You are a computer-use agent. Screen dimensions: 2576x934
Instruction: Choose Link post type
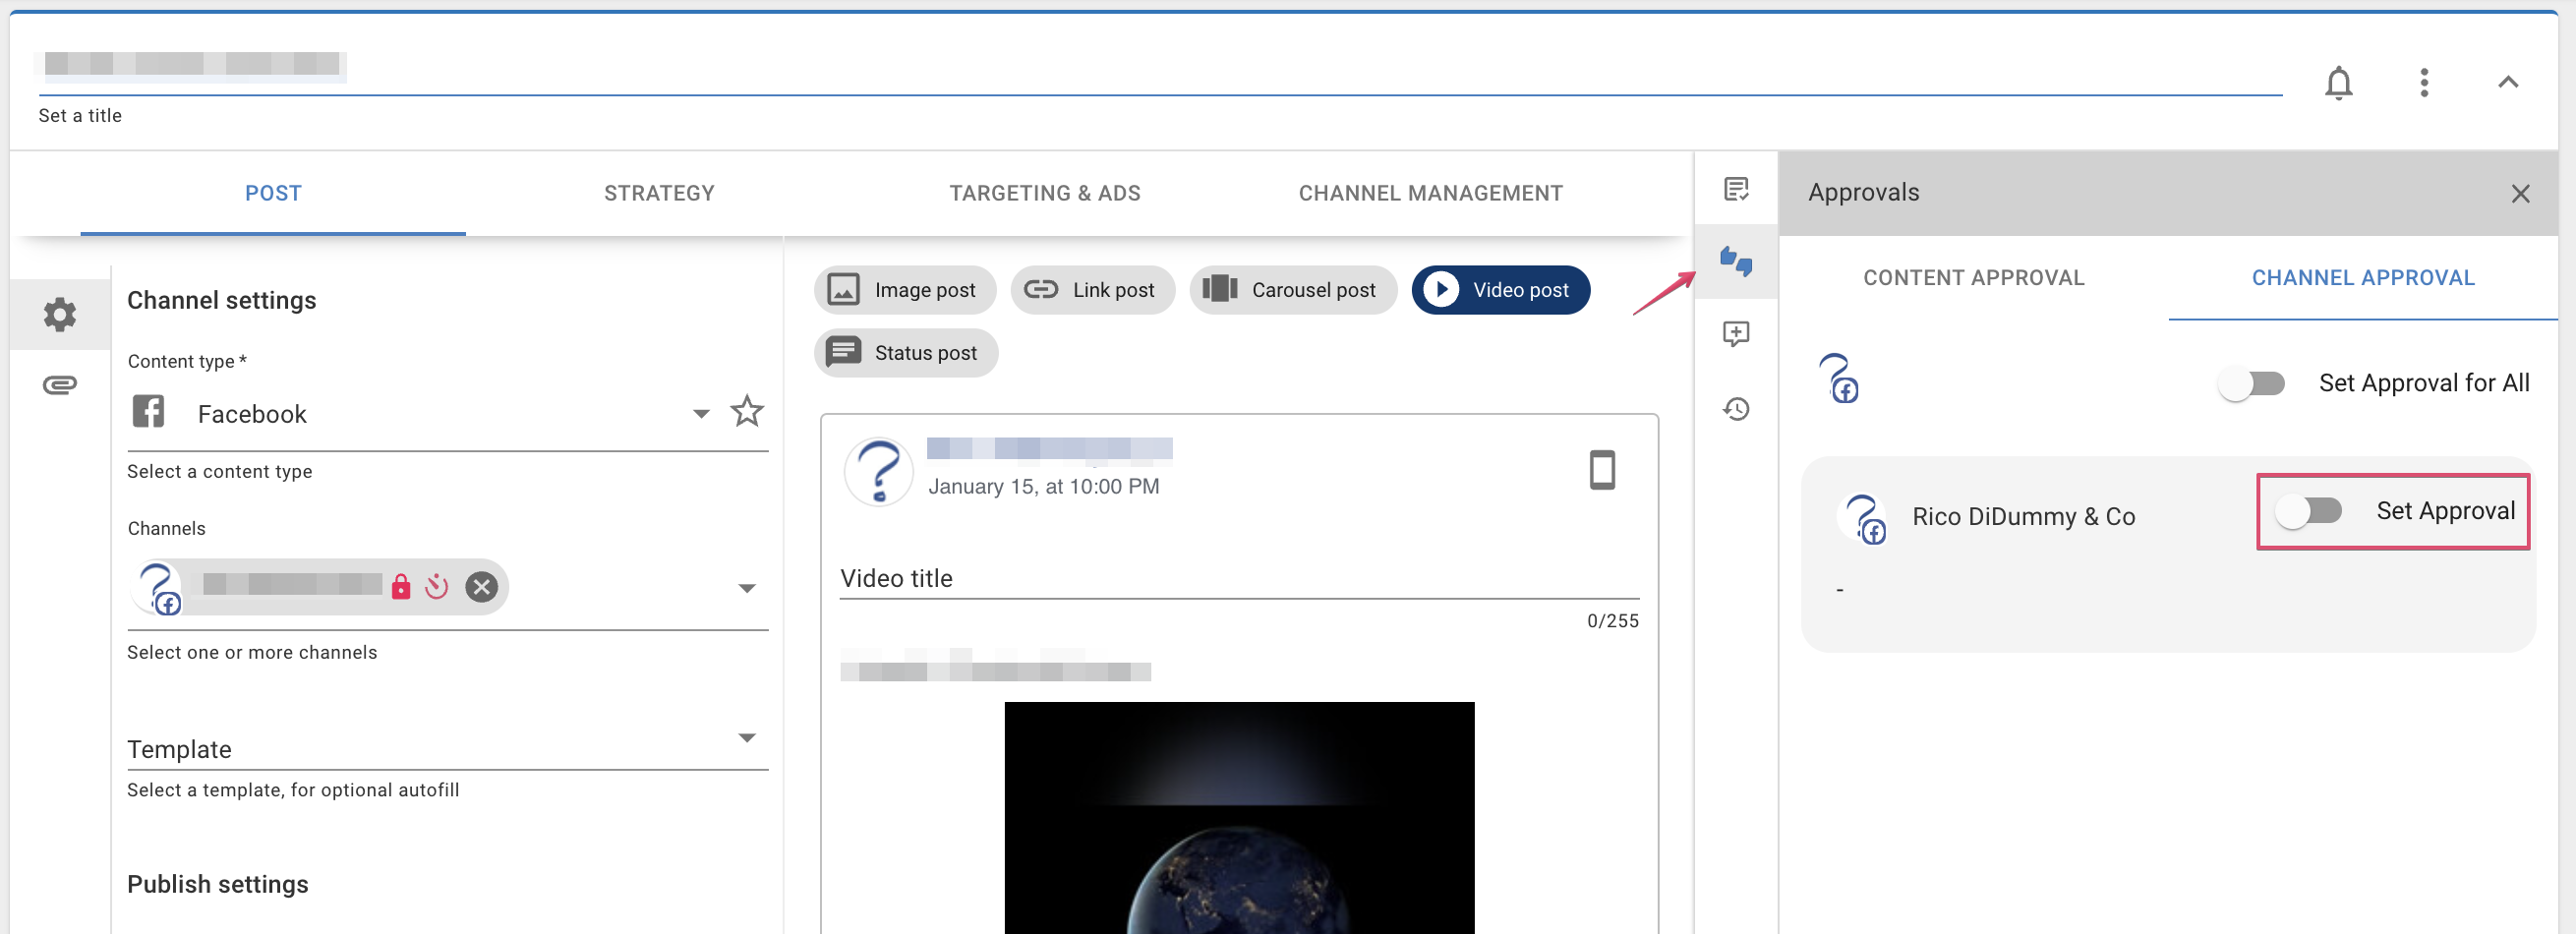point(1092,290)
